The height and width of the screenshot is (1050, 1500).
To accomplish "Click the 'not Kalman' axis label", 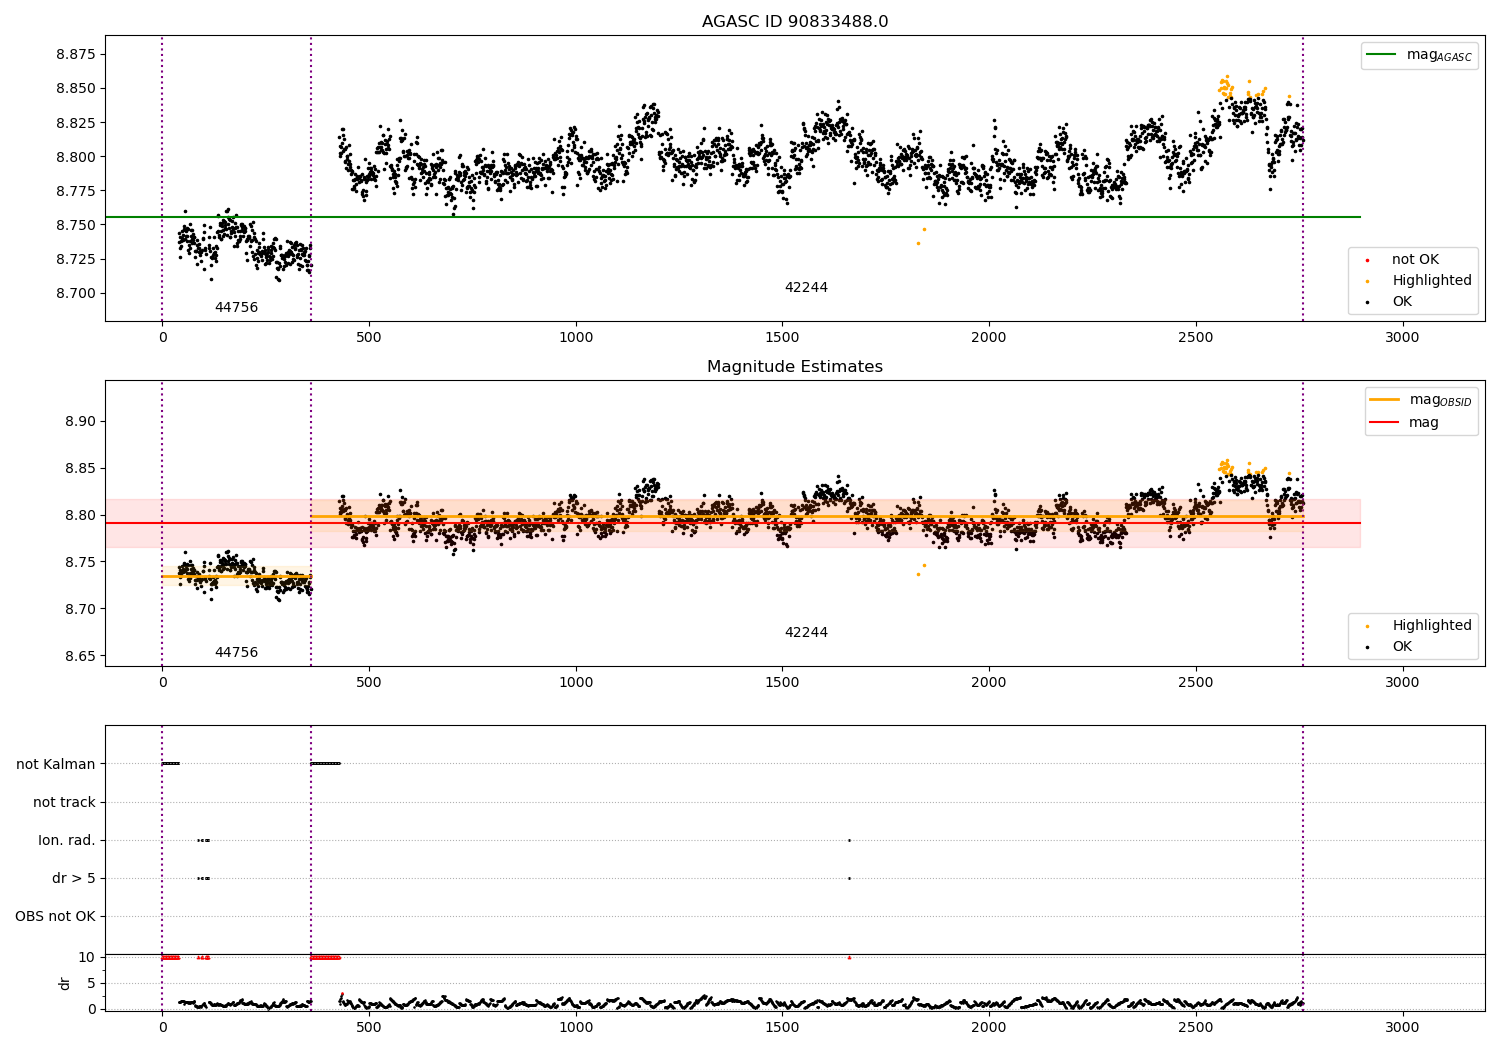I will [x=56, y=765].
